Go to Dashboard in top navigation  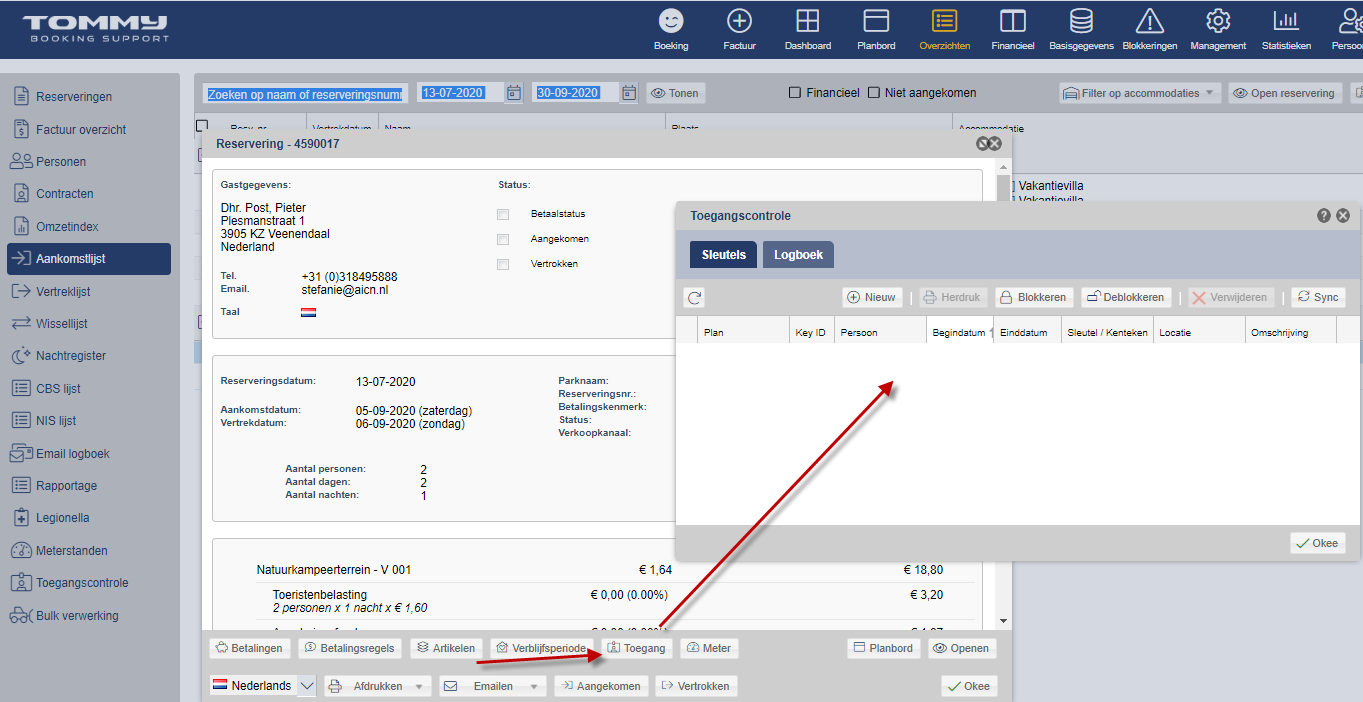click(807, 29)
